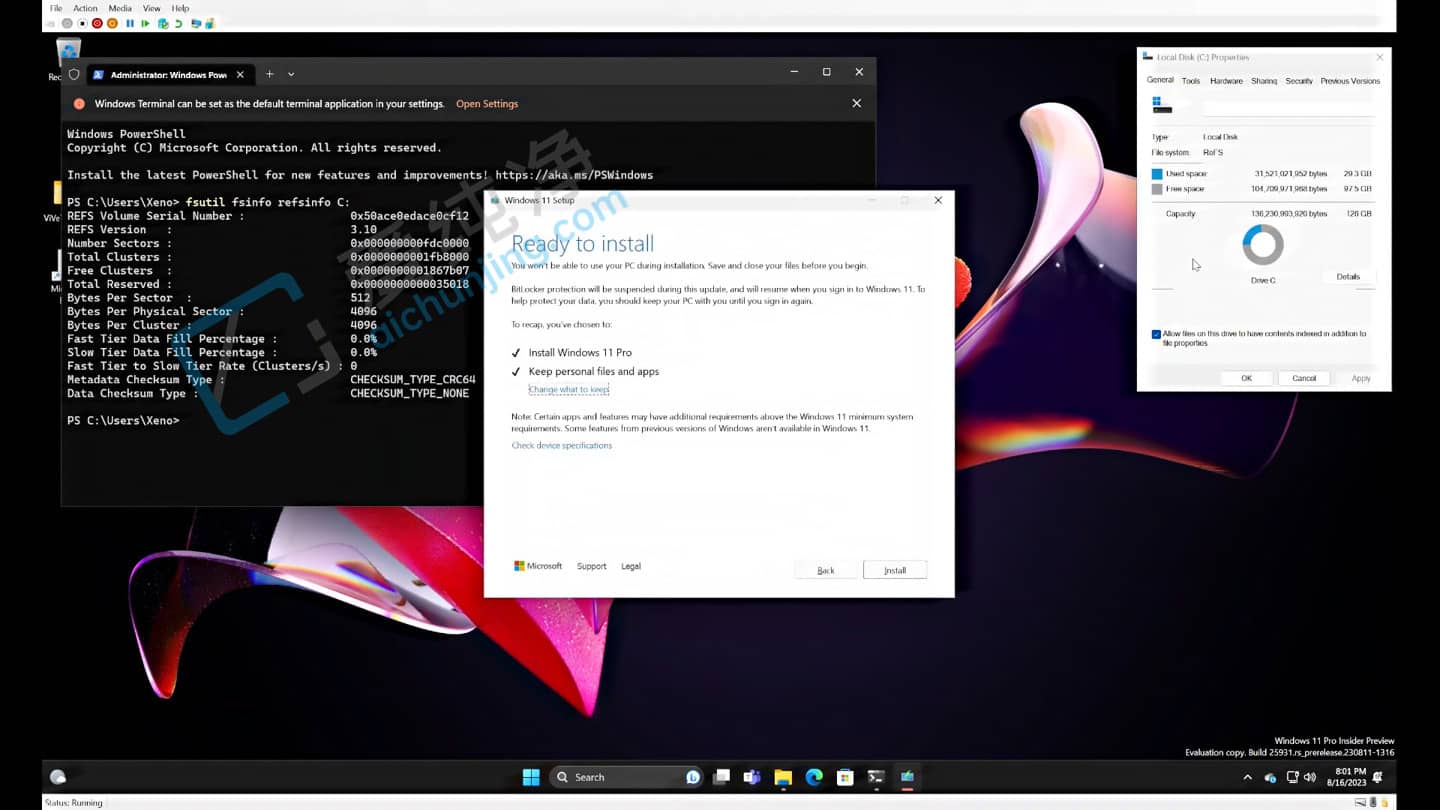
Task: Click the Drive C capacity pie chart
Action: click(1262, 244)
